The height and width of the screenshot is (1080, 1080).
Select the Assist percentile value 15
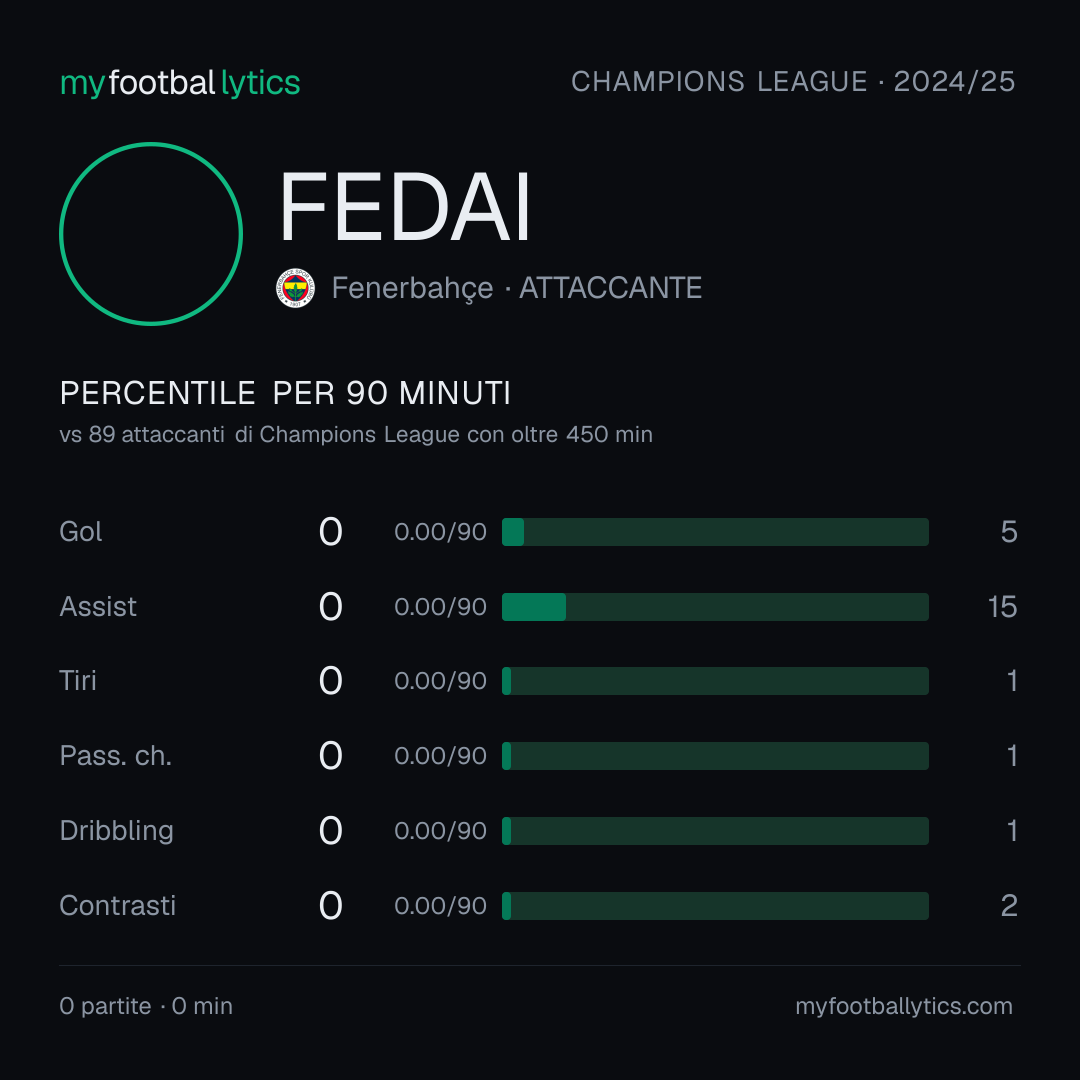click(1002, 607)
